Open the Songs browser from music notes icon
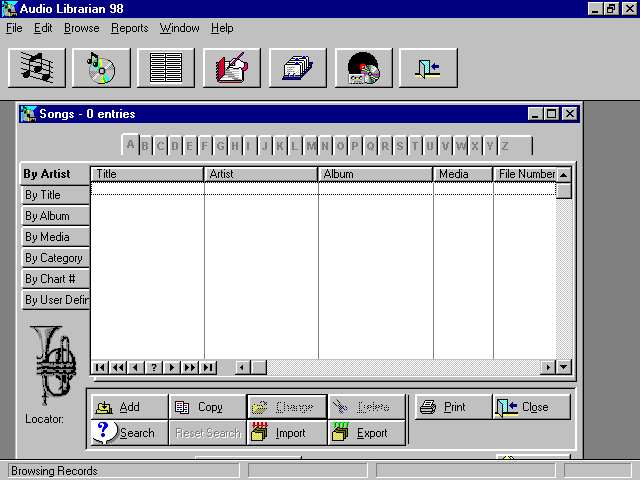This screenshot has height=480, width=640. (37, 68)
